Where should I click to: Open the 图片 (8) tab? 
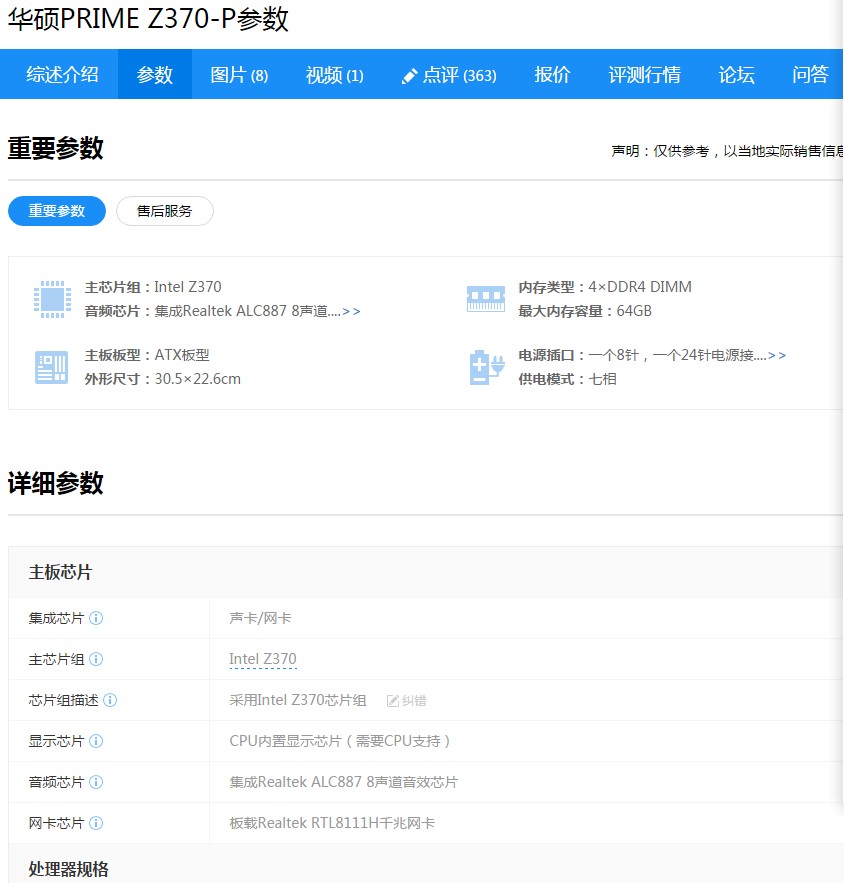pyautogui.click(x=239, y=74)
